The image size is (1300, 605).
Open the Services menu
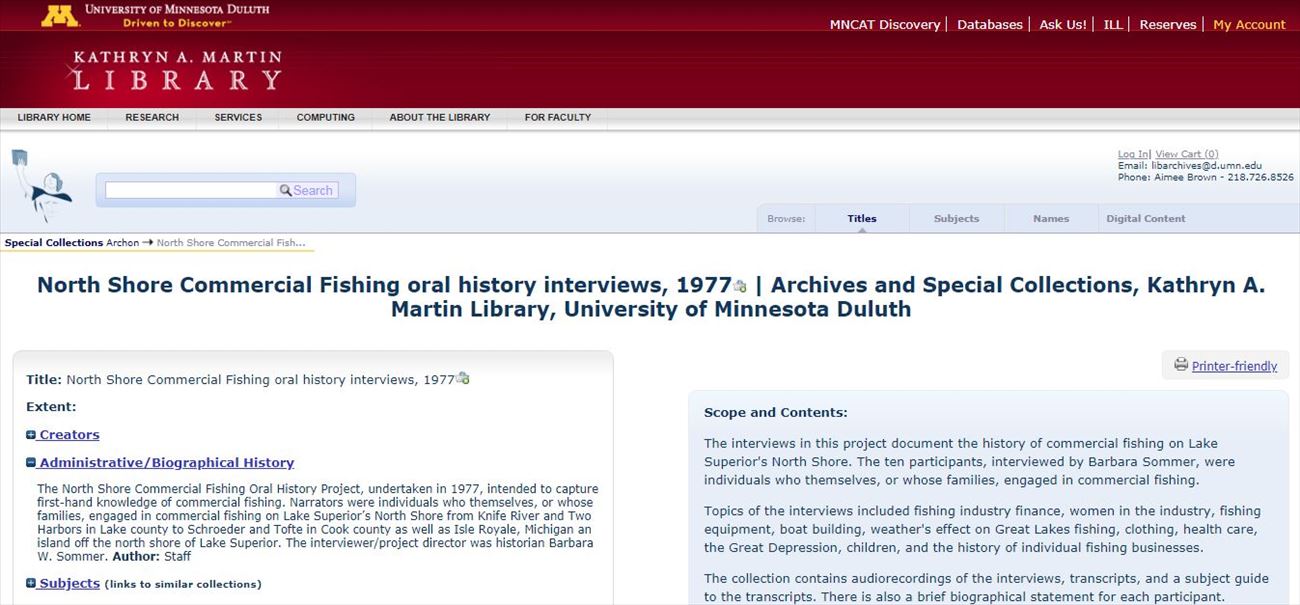(x=238, y=117)
